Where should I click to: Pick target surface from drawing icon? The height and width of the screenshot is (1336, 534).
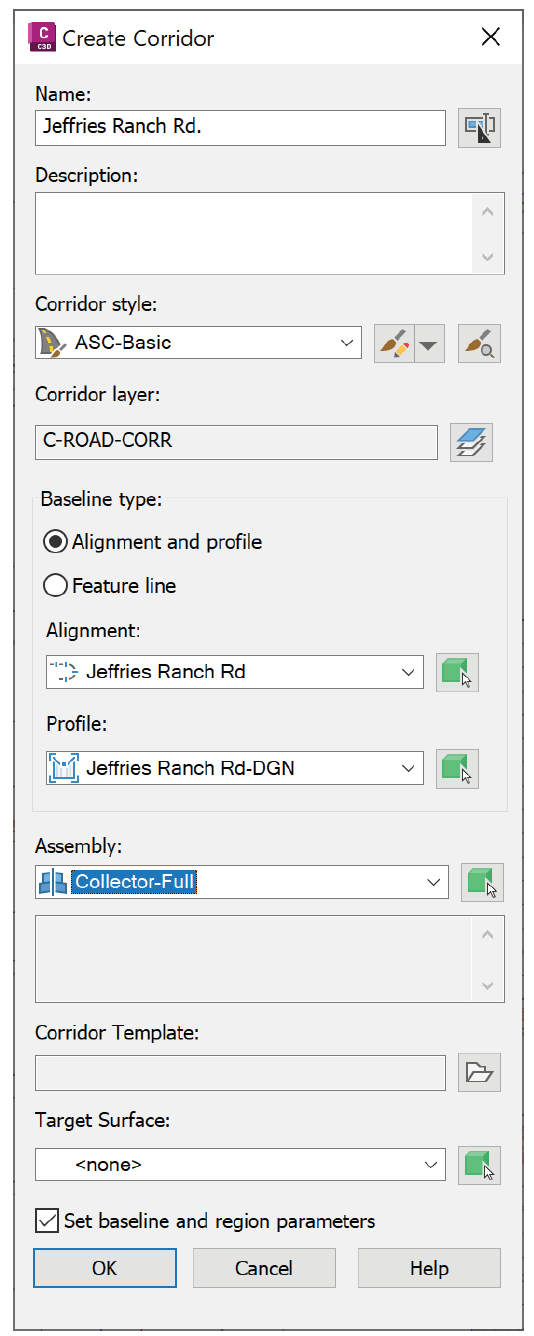(x=479, y=1165)
